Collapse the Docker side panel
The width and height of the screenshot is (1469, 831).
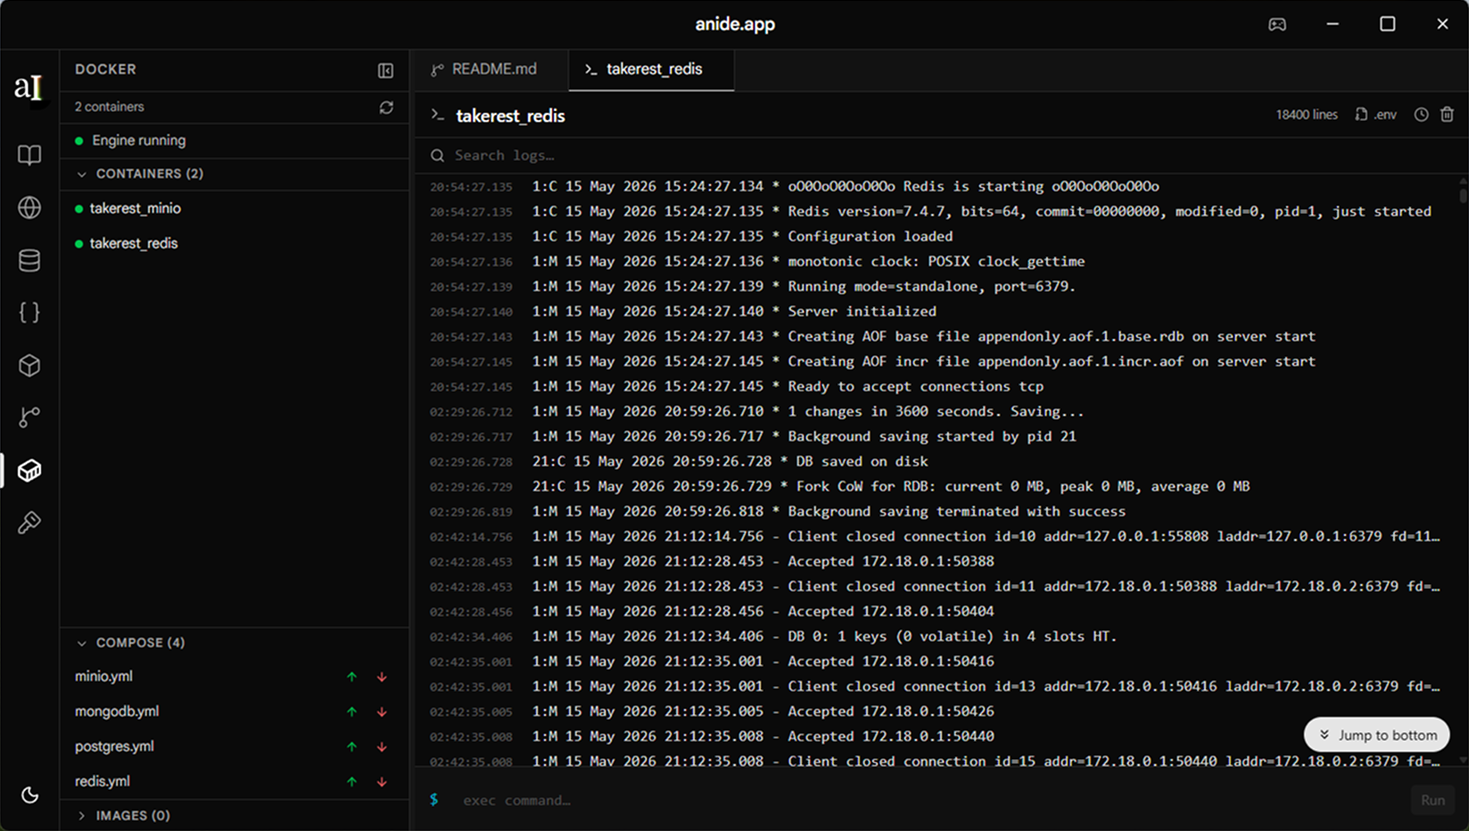(385, 70)
